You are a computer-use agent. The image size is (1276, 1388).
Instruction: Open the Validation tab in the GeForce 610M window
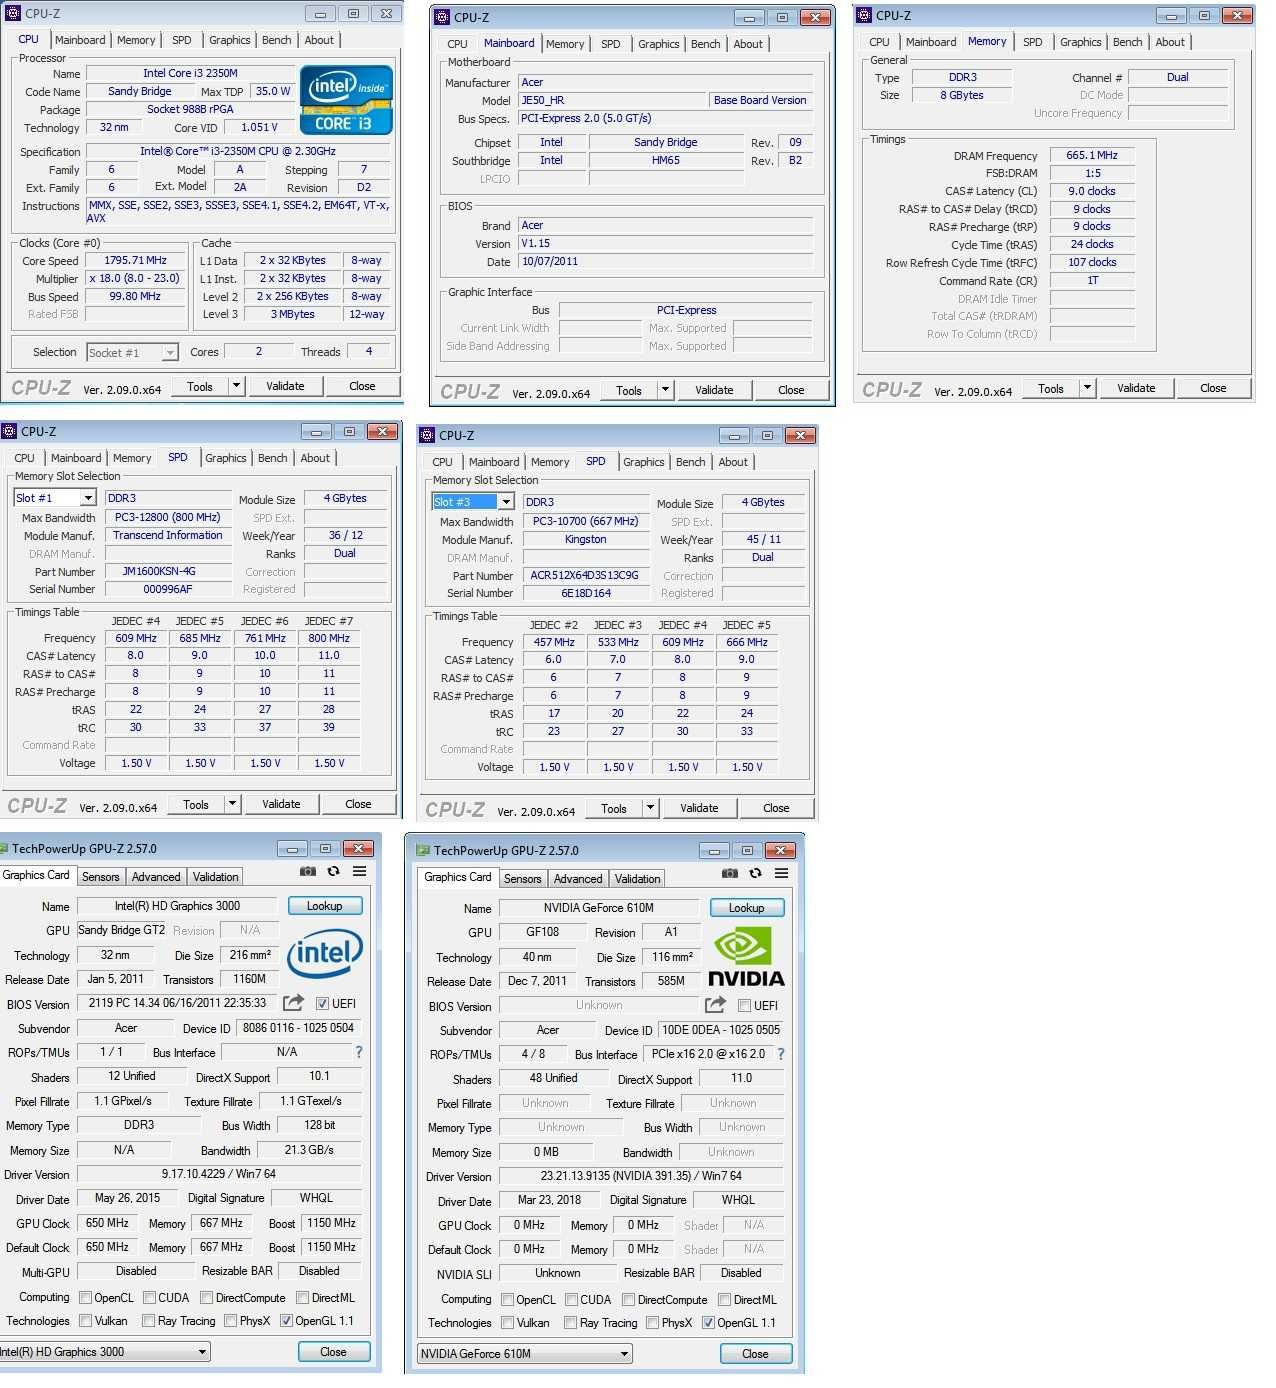click(x=637, y=879)
